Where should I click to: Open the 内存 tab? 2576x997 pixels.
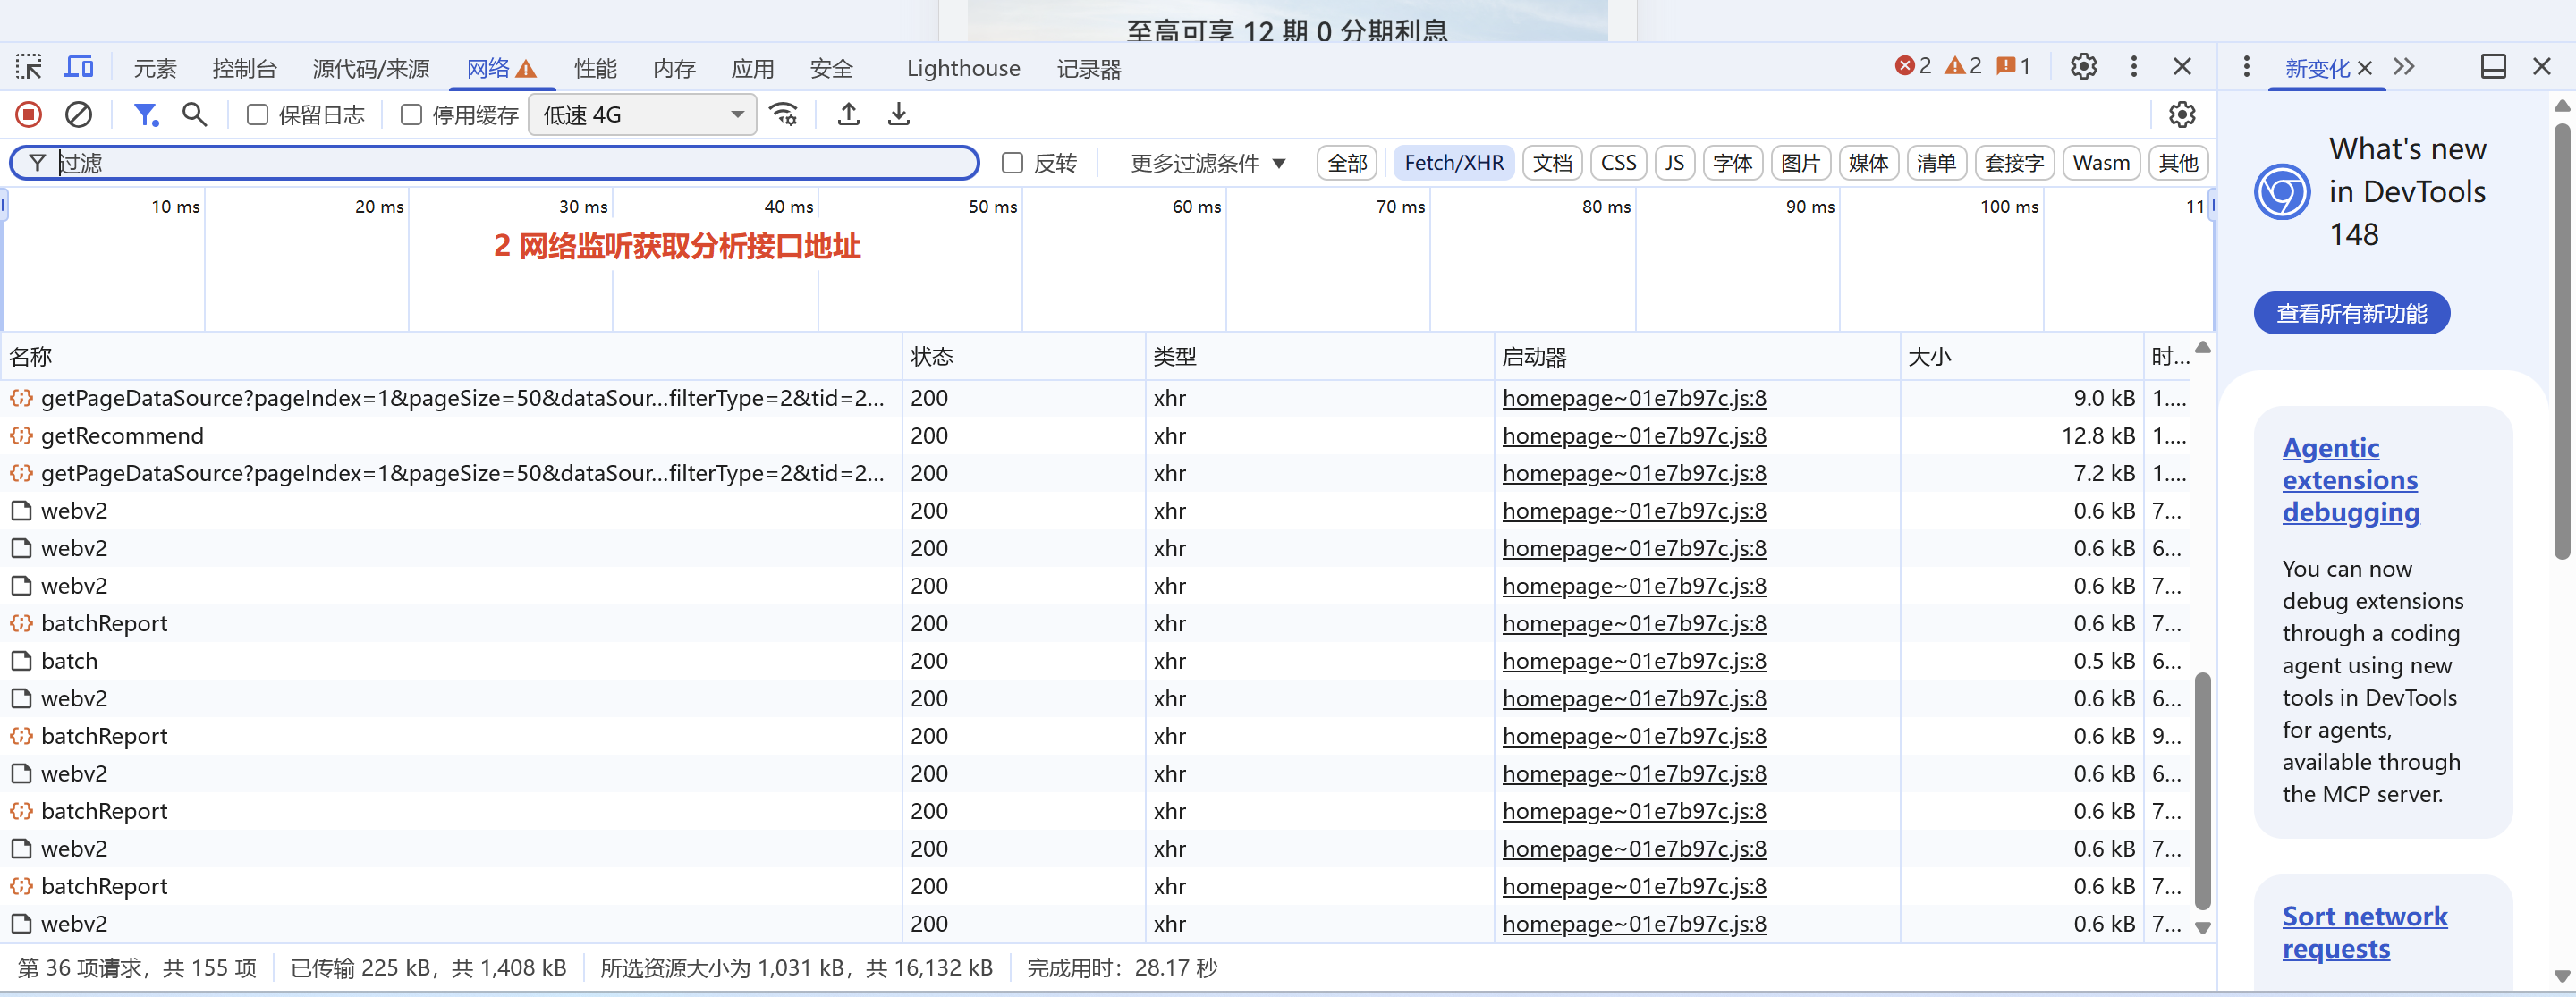pyautogui.click(x=674, y=68)
